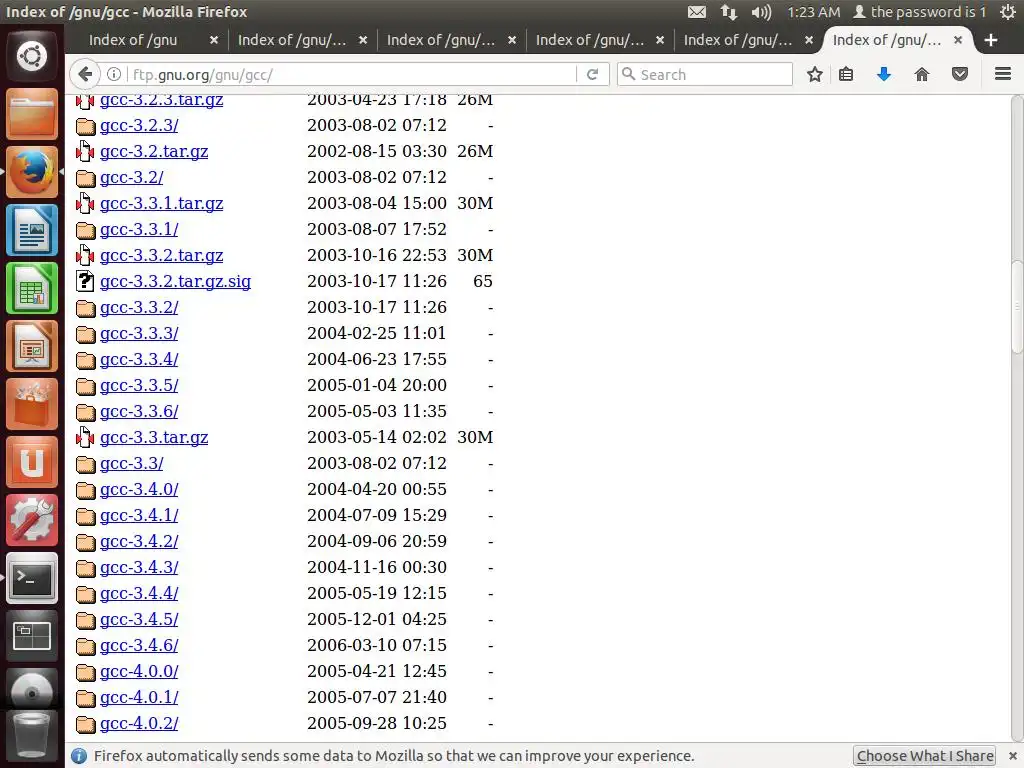Open LibreOffice Impress from the launcher

click(31, 346)
